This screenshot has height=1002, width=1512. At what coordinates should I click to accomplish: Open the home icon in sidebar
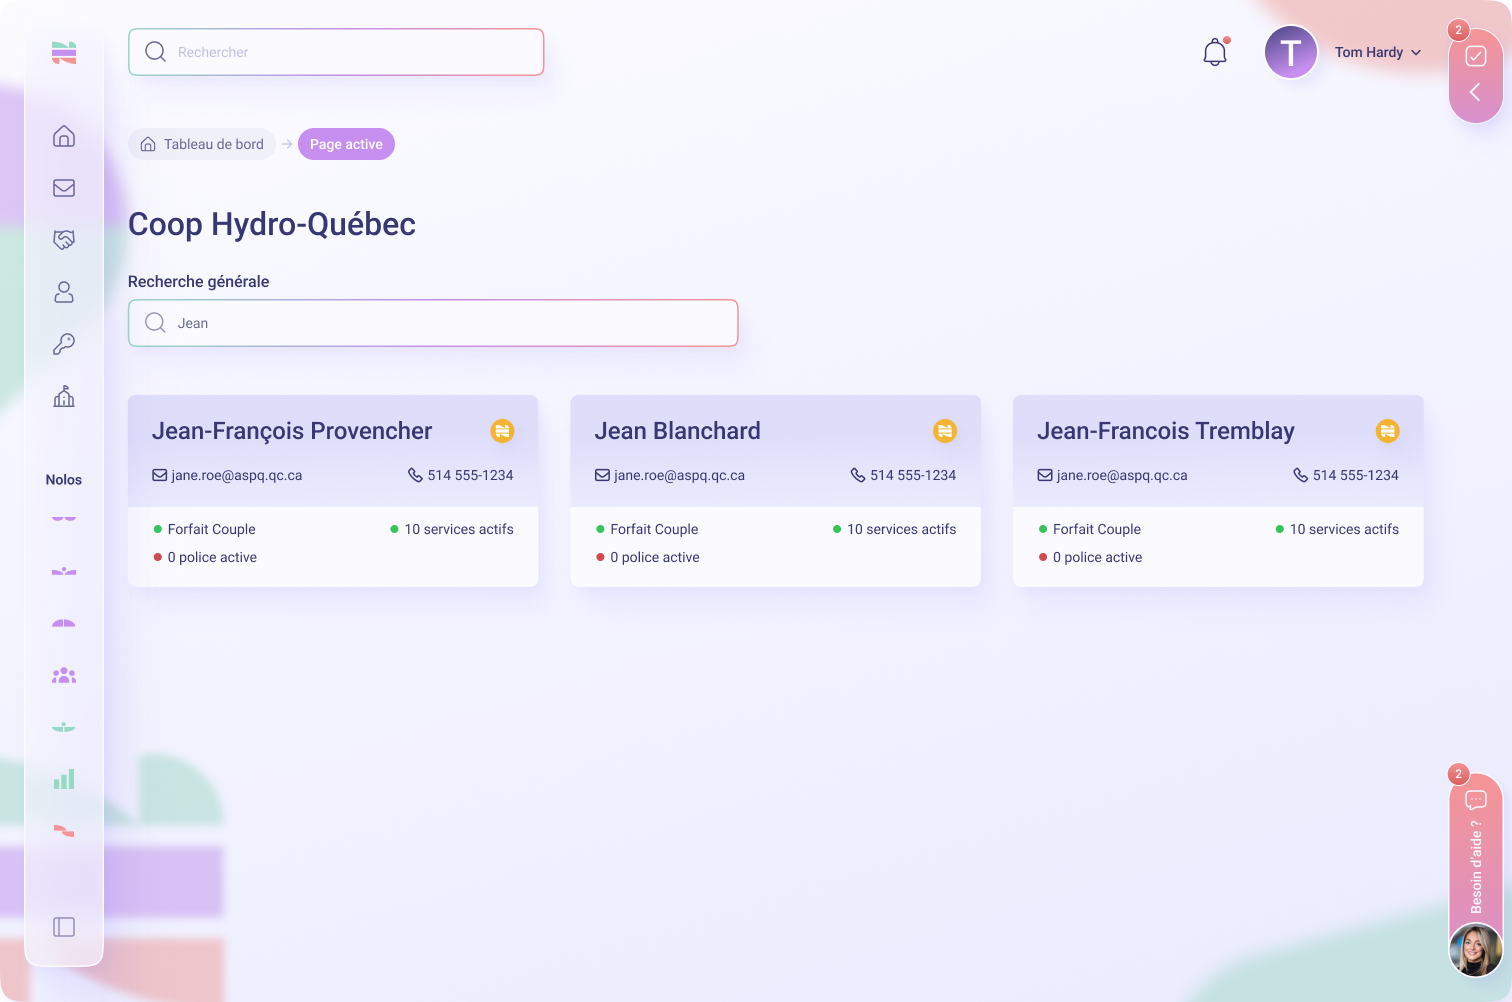tap(64, 136)
